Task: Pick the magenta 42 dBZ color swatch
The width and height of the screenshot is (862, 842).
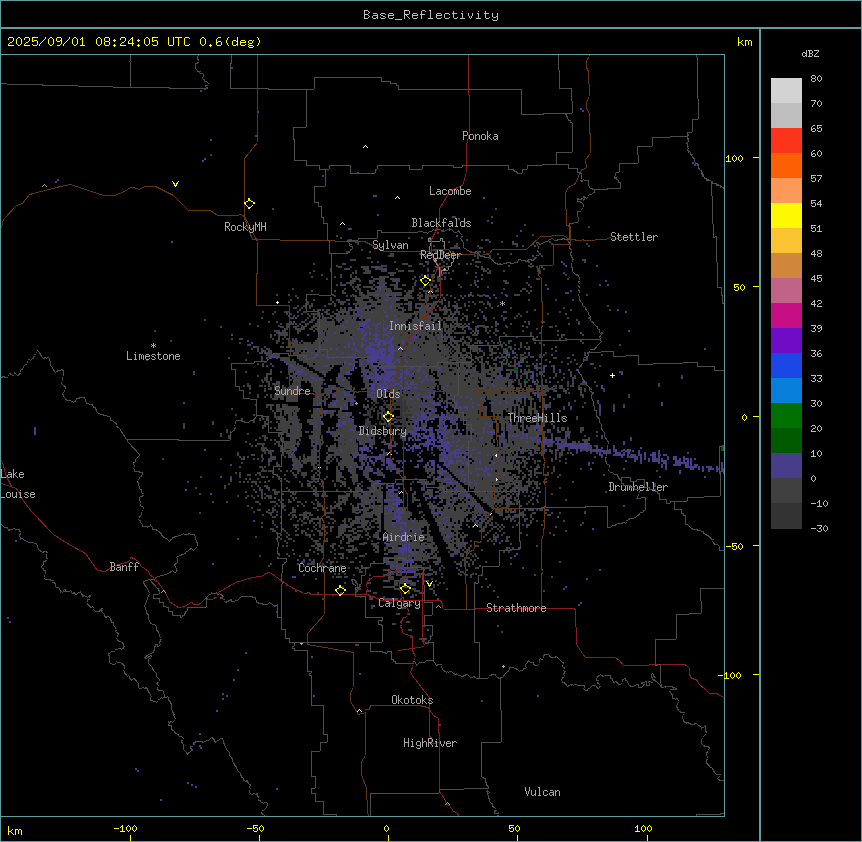Action: click(786, 315)
